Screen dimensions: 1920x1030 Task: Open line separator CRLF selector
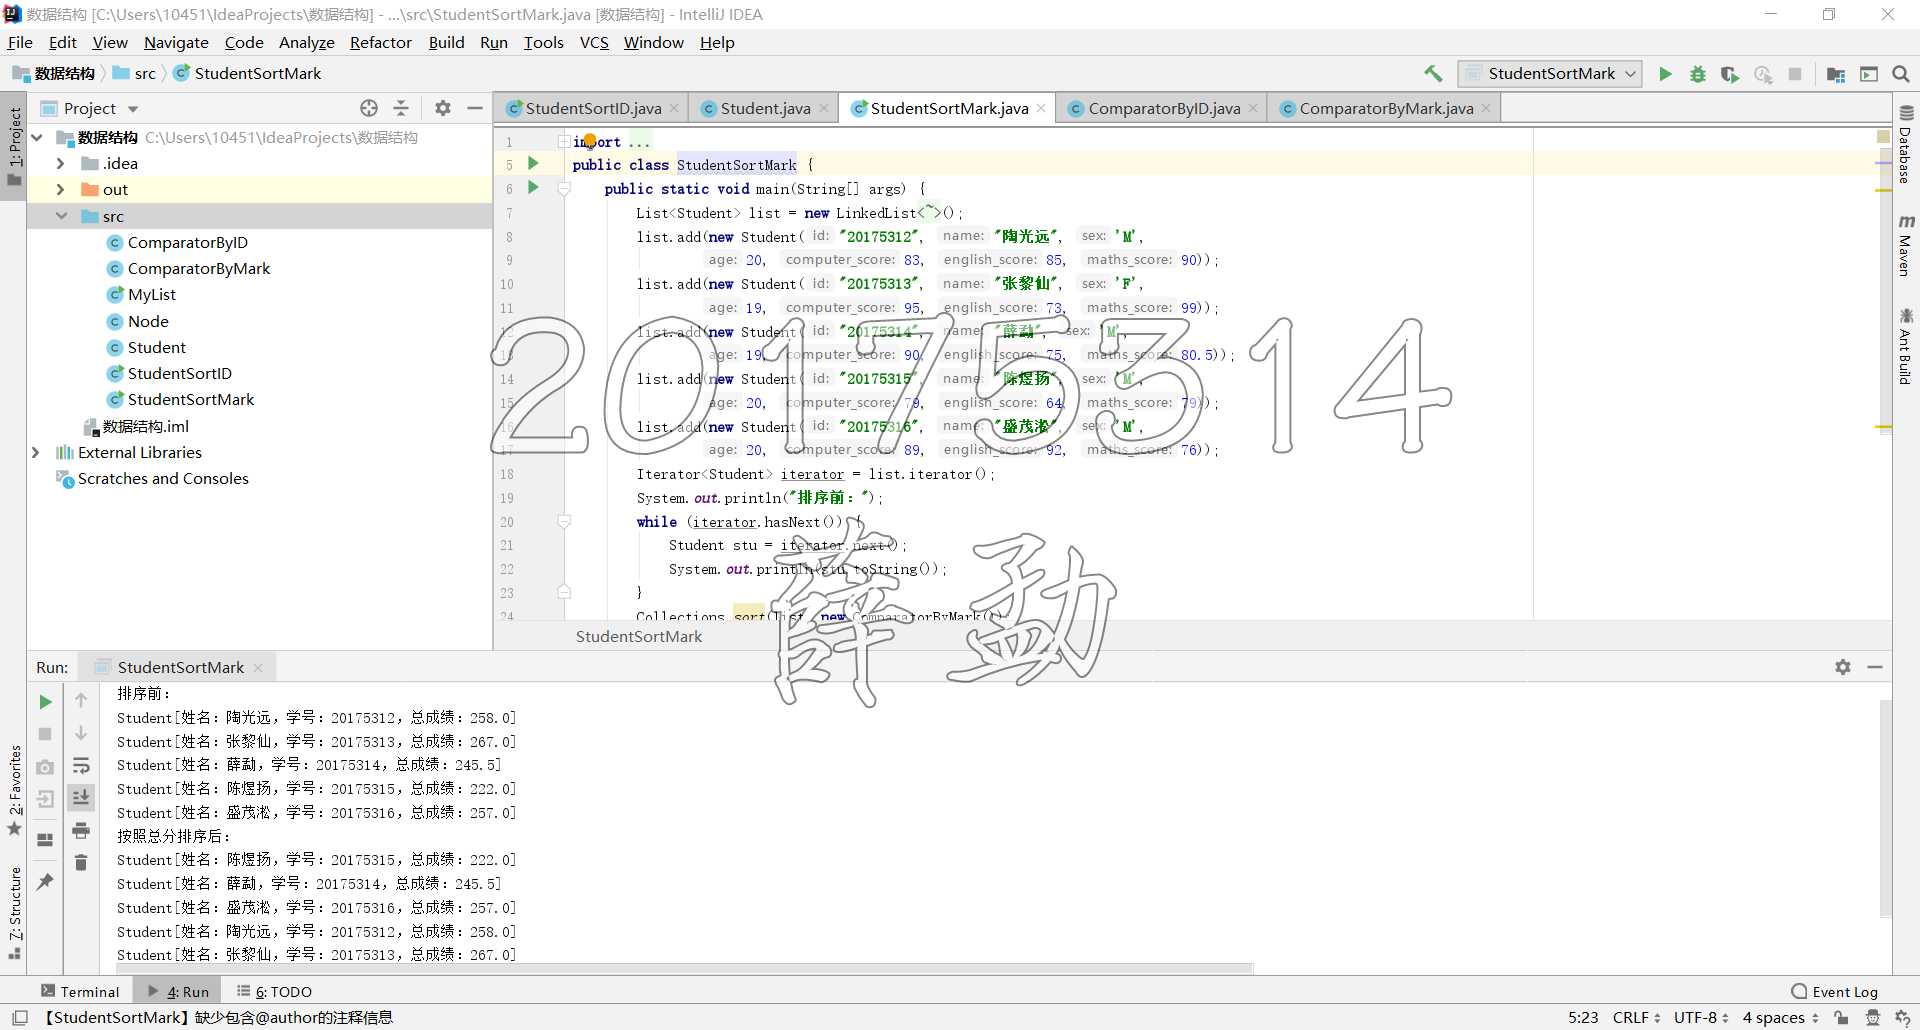tap(1636, 1018)
